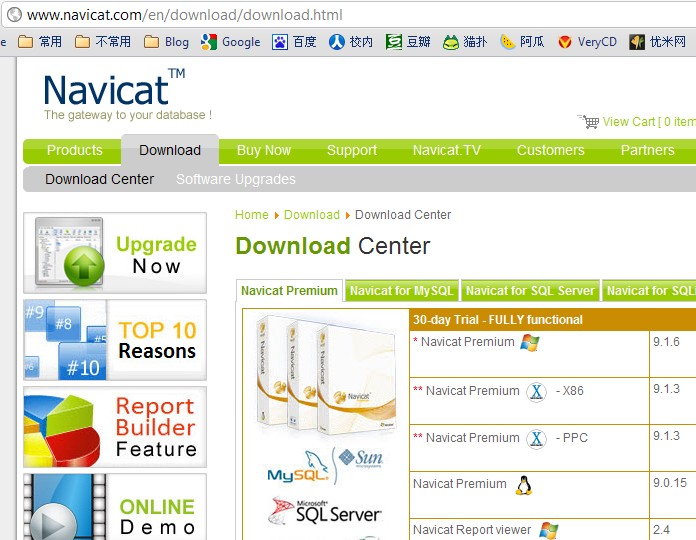Open the 校内 bookmark
This screenshot has height=540, width=696.
click(351, 42)
